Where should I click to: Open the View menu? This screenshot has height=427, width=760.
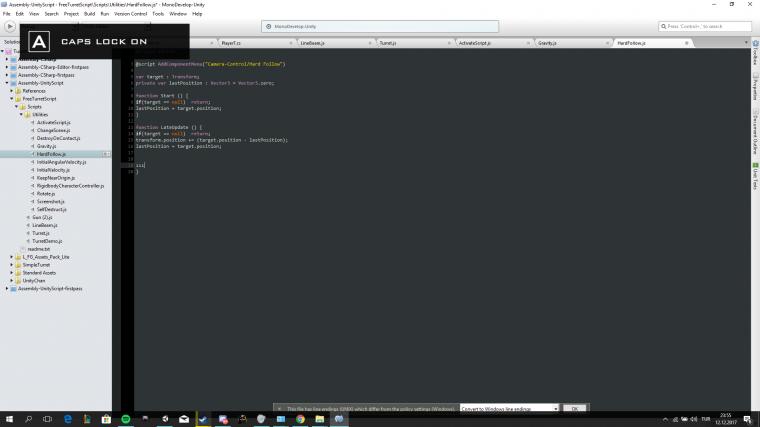tap(34, 14)
